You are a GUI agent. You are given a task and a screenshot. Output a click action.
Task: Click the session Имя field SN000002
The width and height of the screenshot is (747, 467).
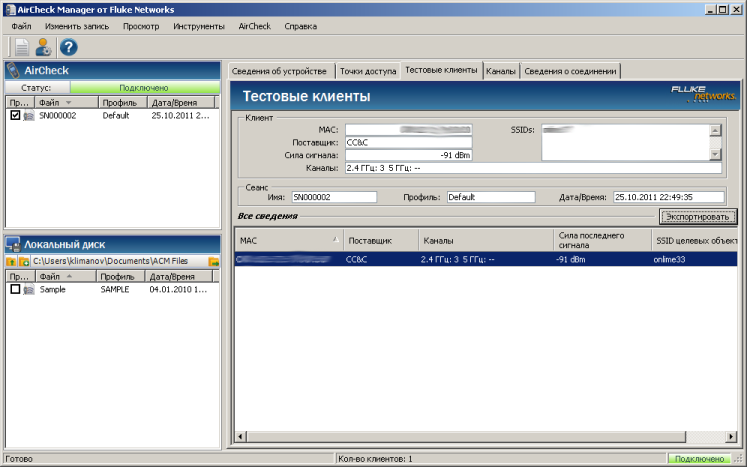[334, 197]
